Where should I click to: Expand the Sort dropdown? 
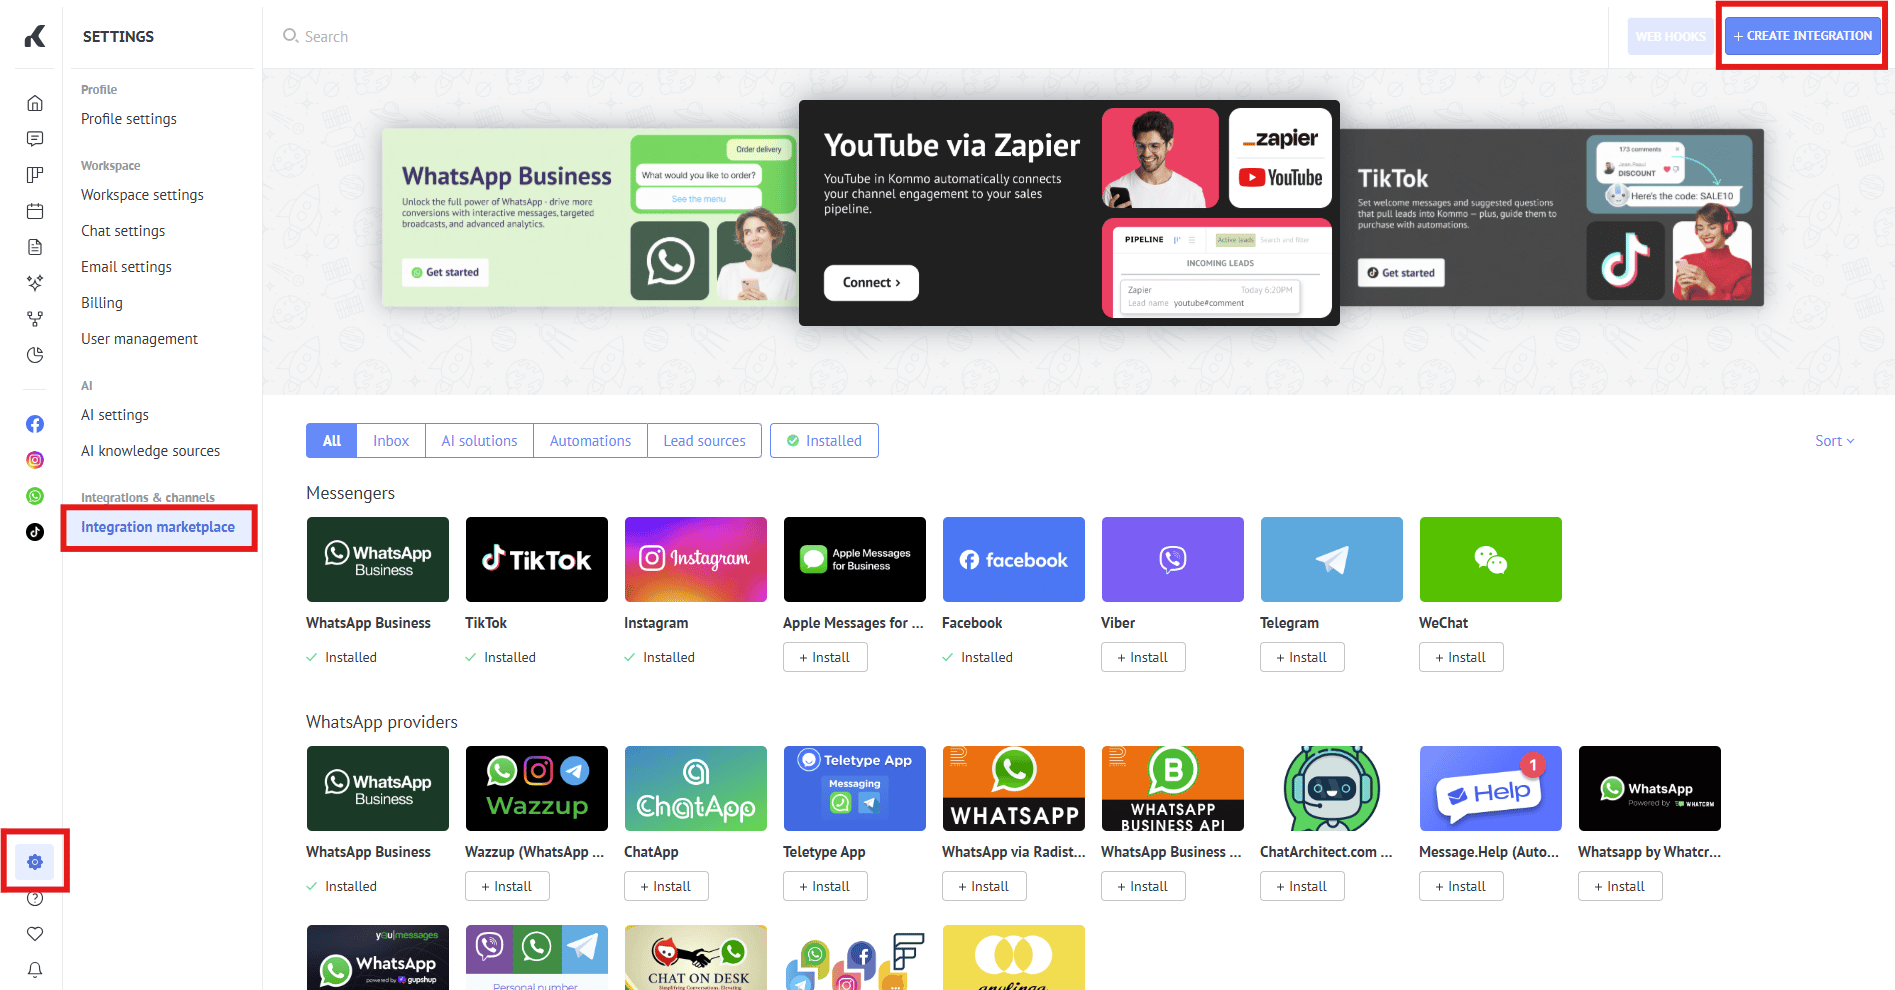coord(1834,441)
